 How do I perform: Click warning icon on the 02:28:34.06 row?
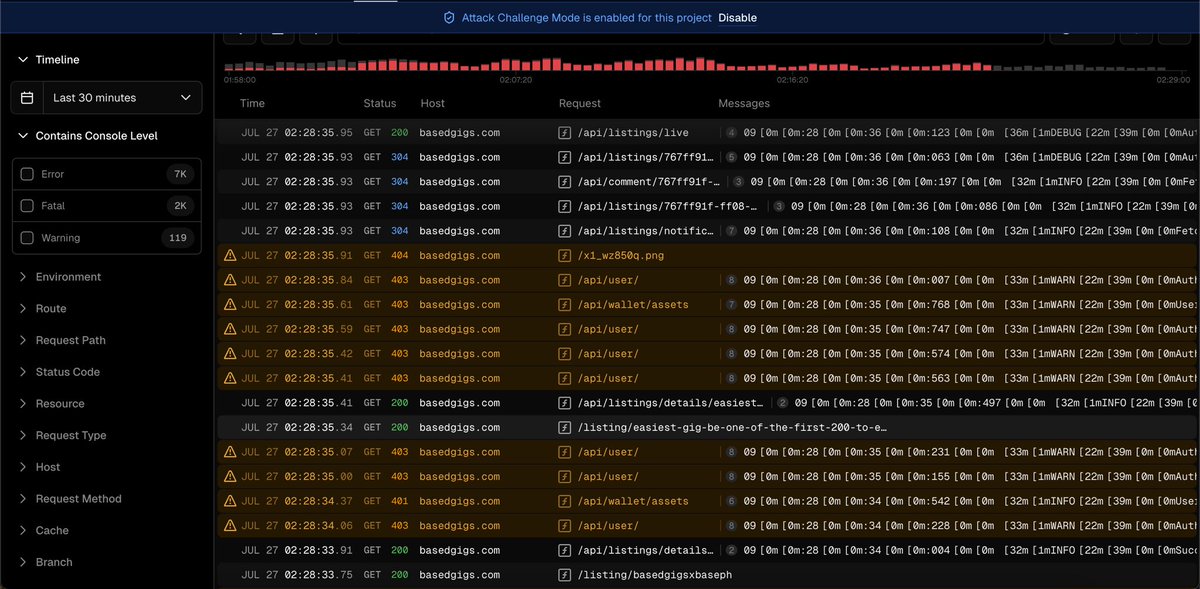[230, 526]
